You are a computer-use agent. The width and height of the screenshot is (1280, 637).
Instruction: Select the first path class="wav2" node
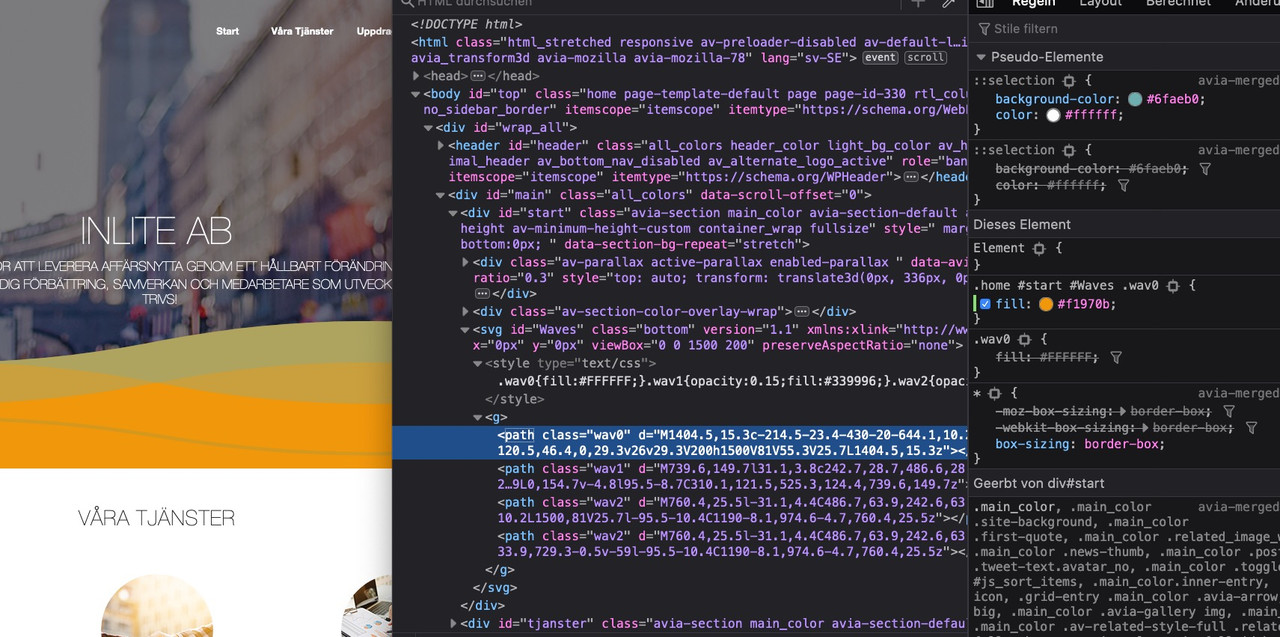click(x=732, y=511)
